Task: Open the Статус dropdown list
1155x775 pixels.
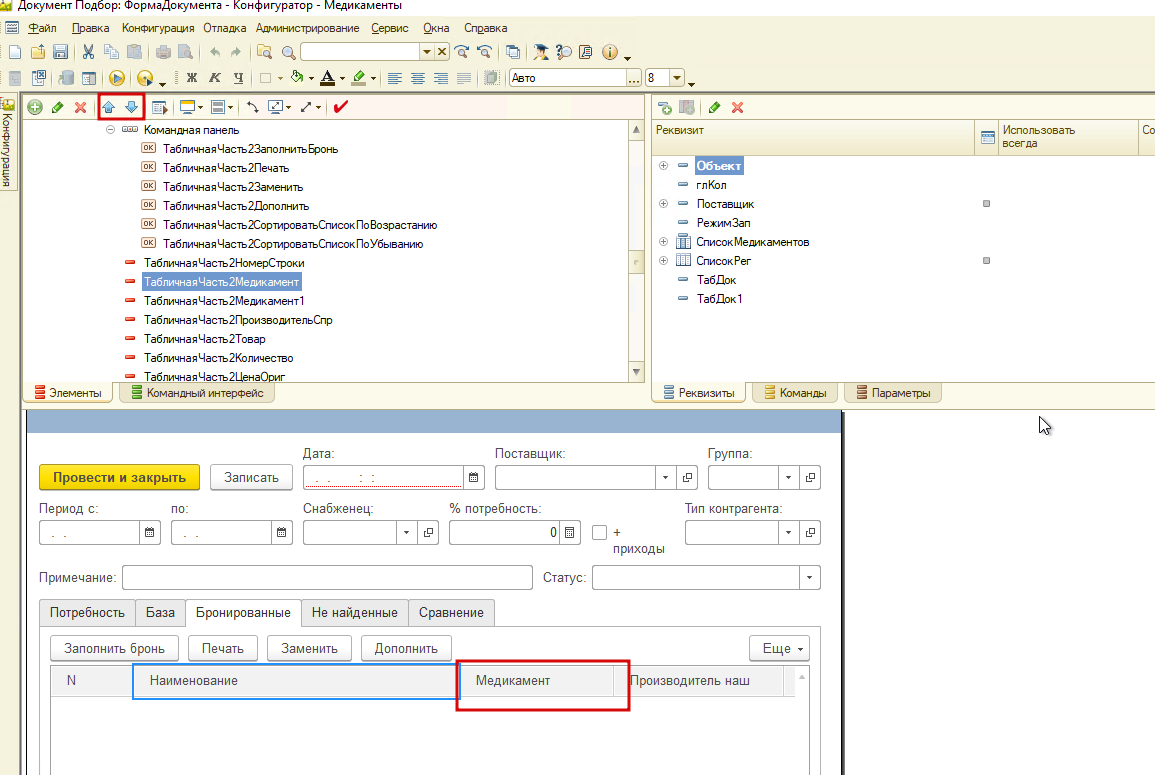Action: pos(809,578)
